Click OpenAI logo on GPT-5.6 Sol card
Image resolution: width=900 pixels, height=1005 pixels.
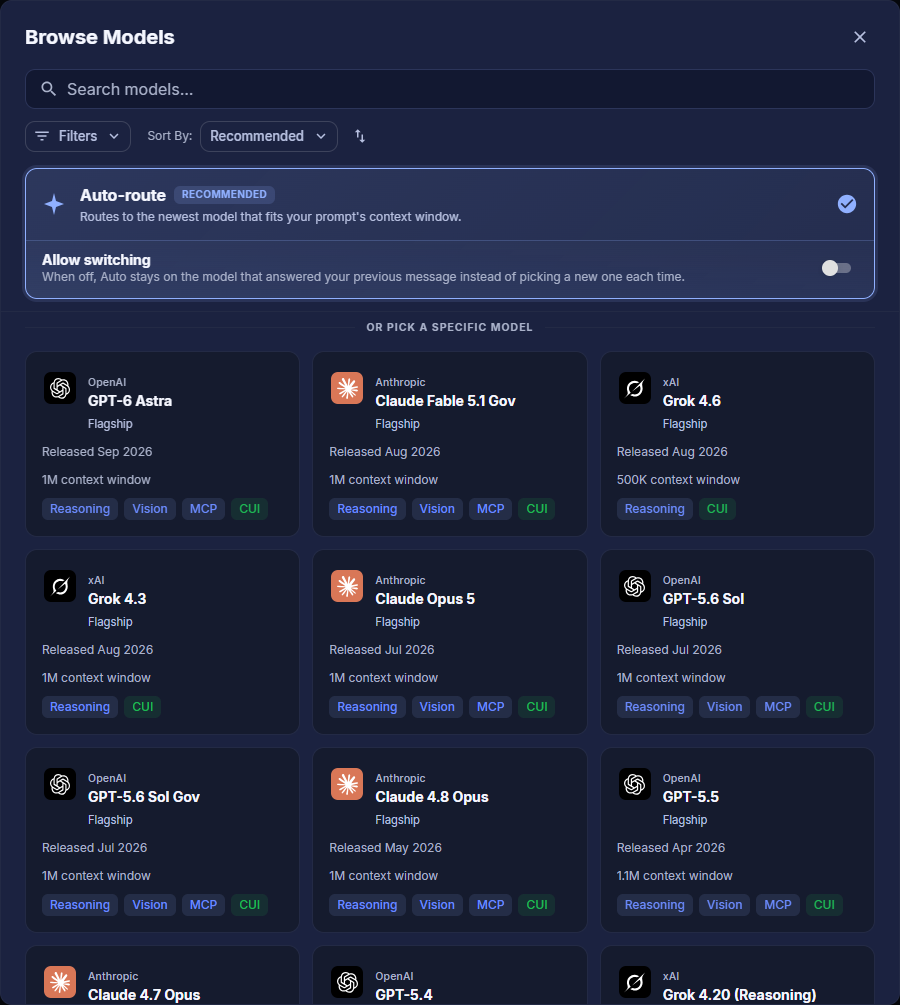point(635,586)
